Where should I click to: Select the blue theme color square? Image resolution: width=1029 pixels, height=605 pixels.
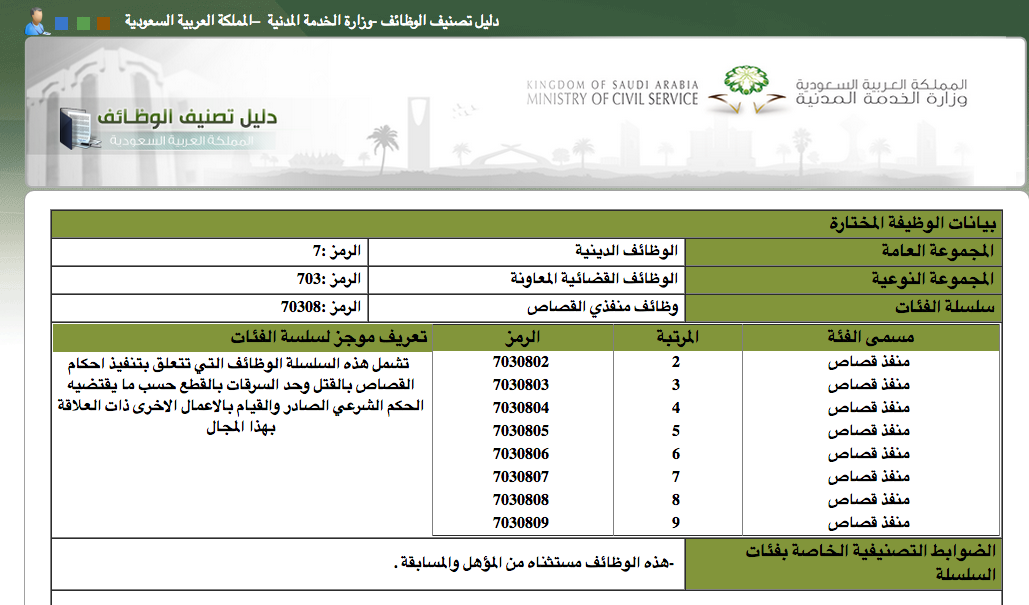click(x=61, y=23)
